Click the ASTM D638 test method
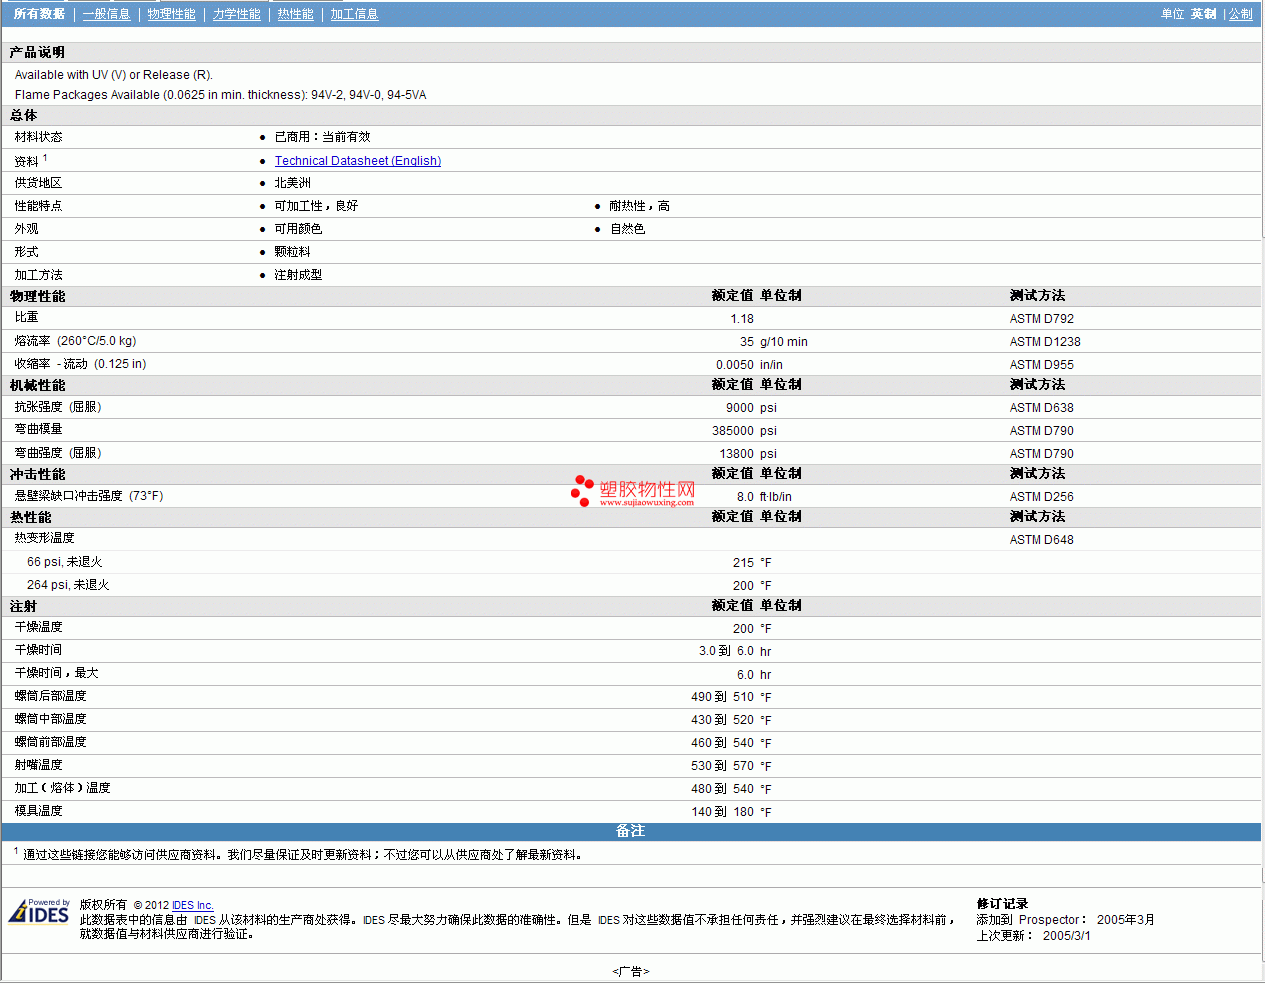The image size is (1265, 984). 1042,408
